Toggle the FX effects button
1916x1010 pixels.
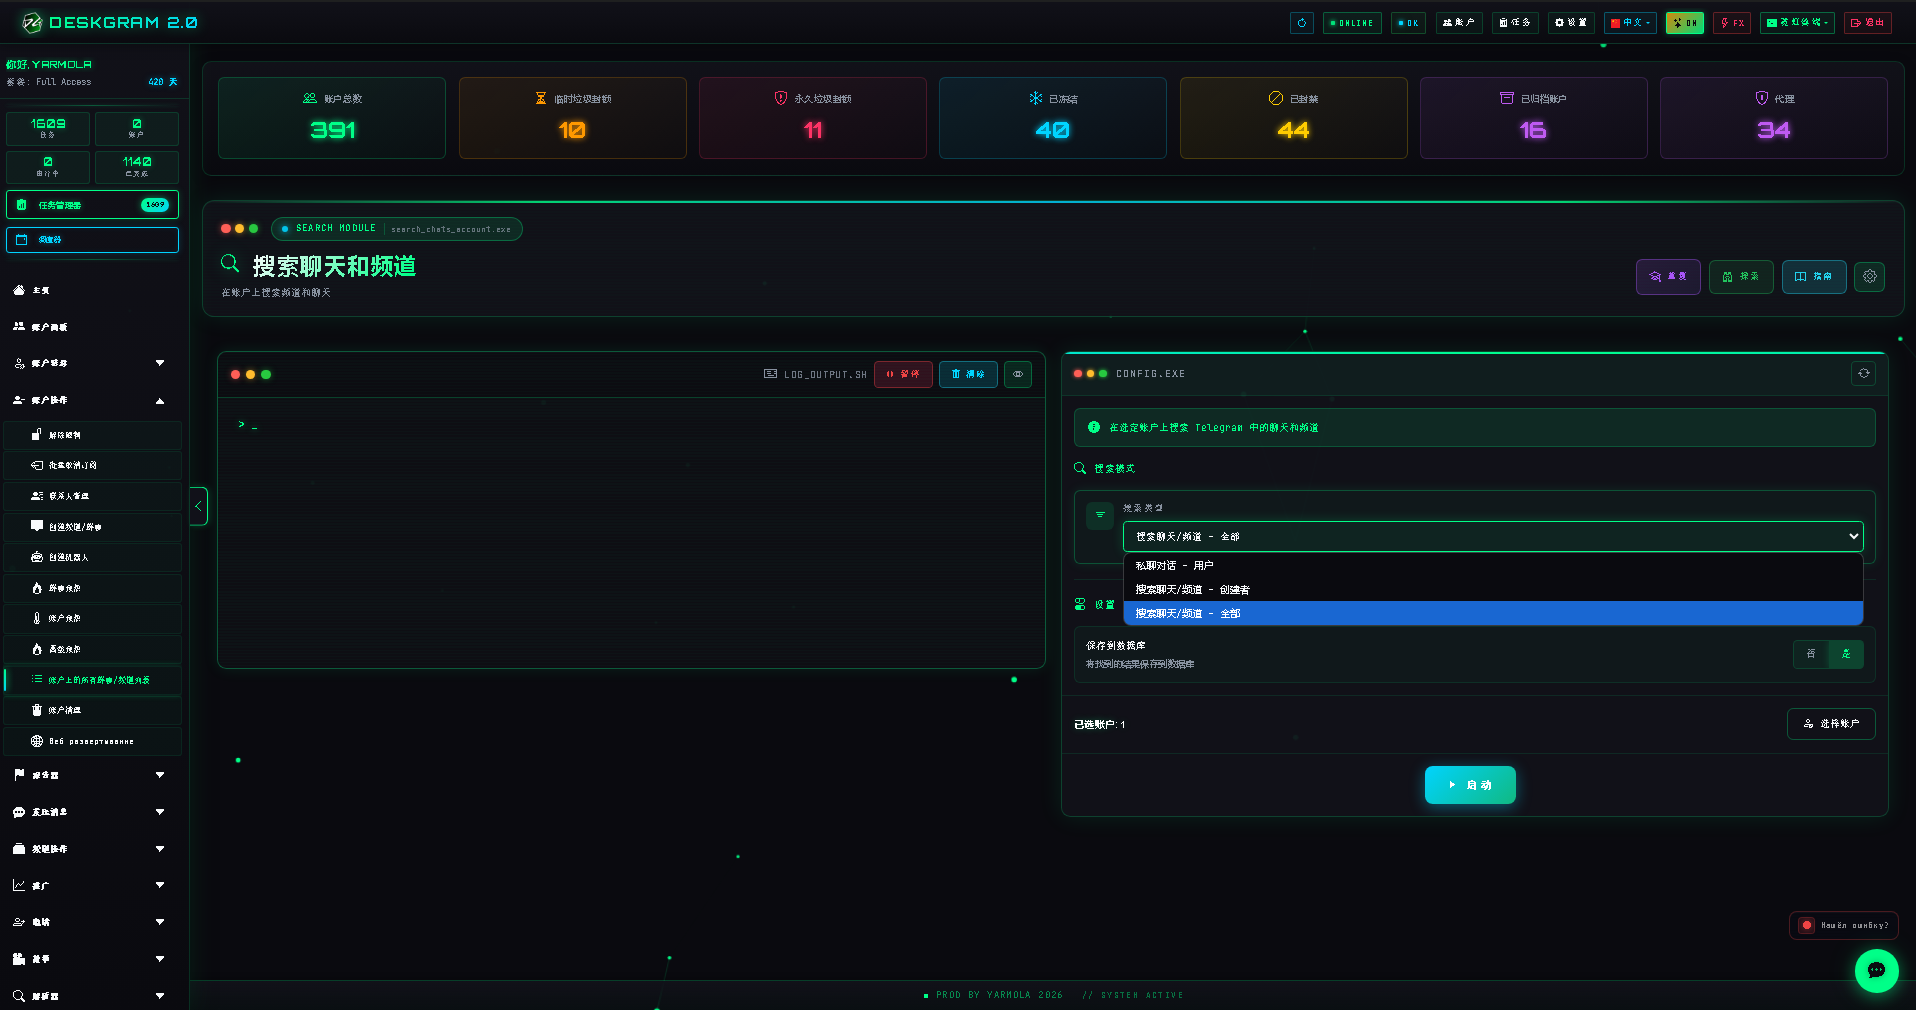(x=1732, y=23)
